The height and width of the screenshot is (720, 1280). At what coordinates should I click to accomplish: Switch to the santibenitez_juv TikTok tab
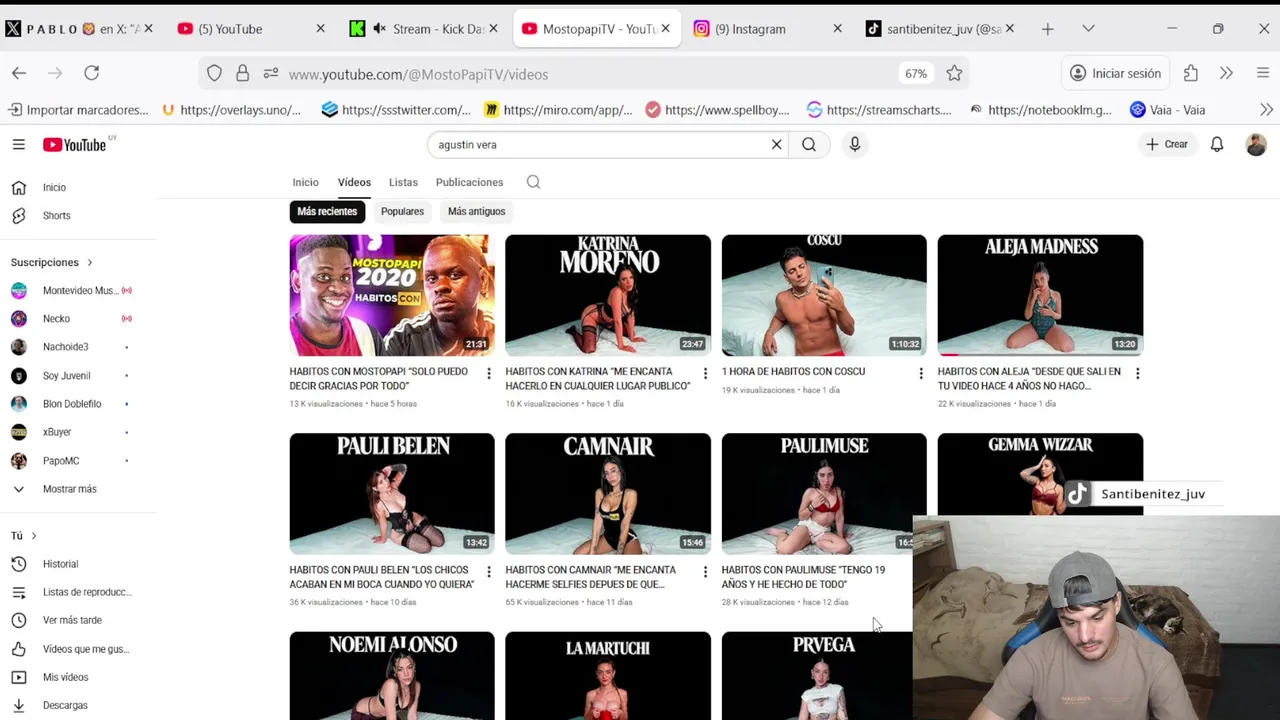(x=941, y=29)
